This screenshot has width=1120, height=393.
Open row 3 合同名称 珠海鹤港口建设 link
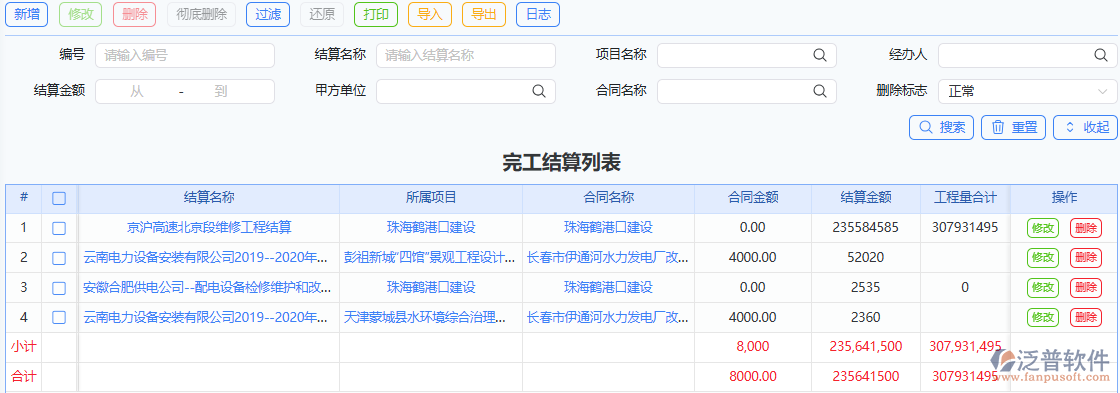click(x=609, y=288)
